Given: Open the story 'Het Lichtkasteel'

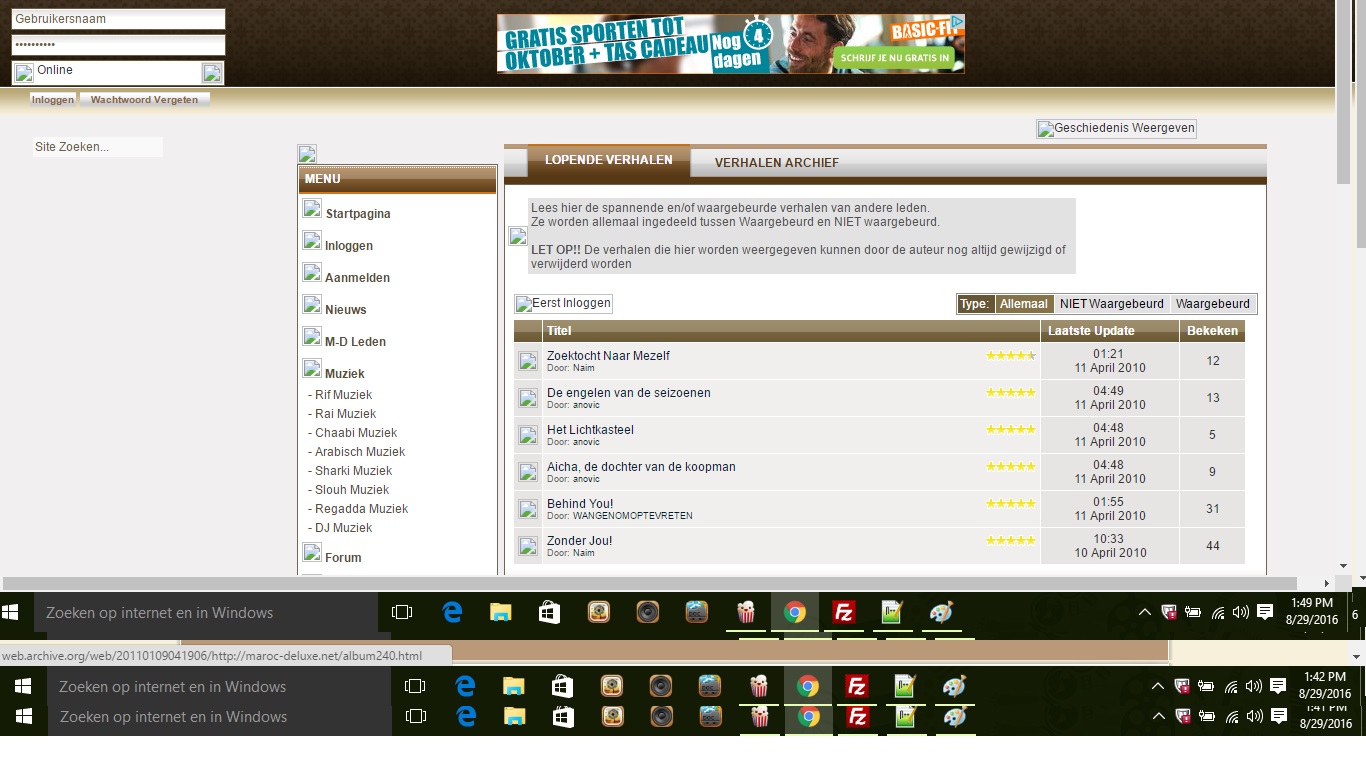Looking at the screenshot, I should pyautogui.click(x=590, y=430).
